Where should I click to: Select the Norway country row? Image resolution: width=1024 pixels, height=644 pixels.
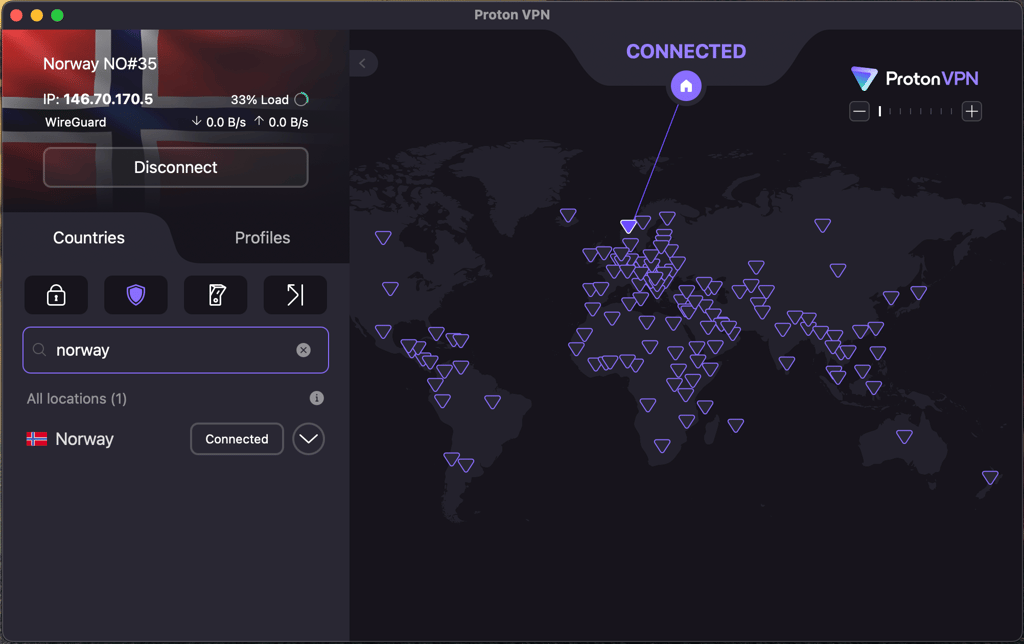coord(174,439)
